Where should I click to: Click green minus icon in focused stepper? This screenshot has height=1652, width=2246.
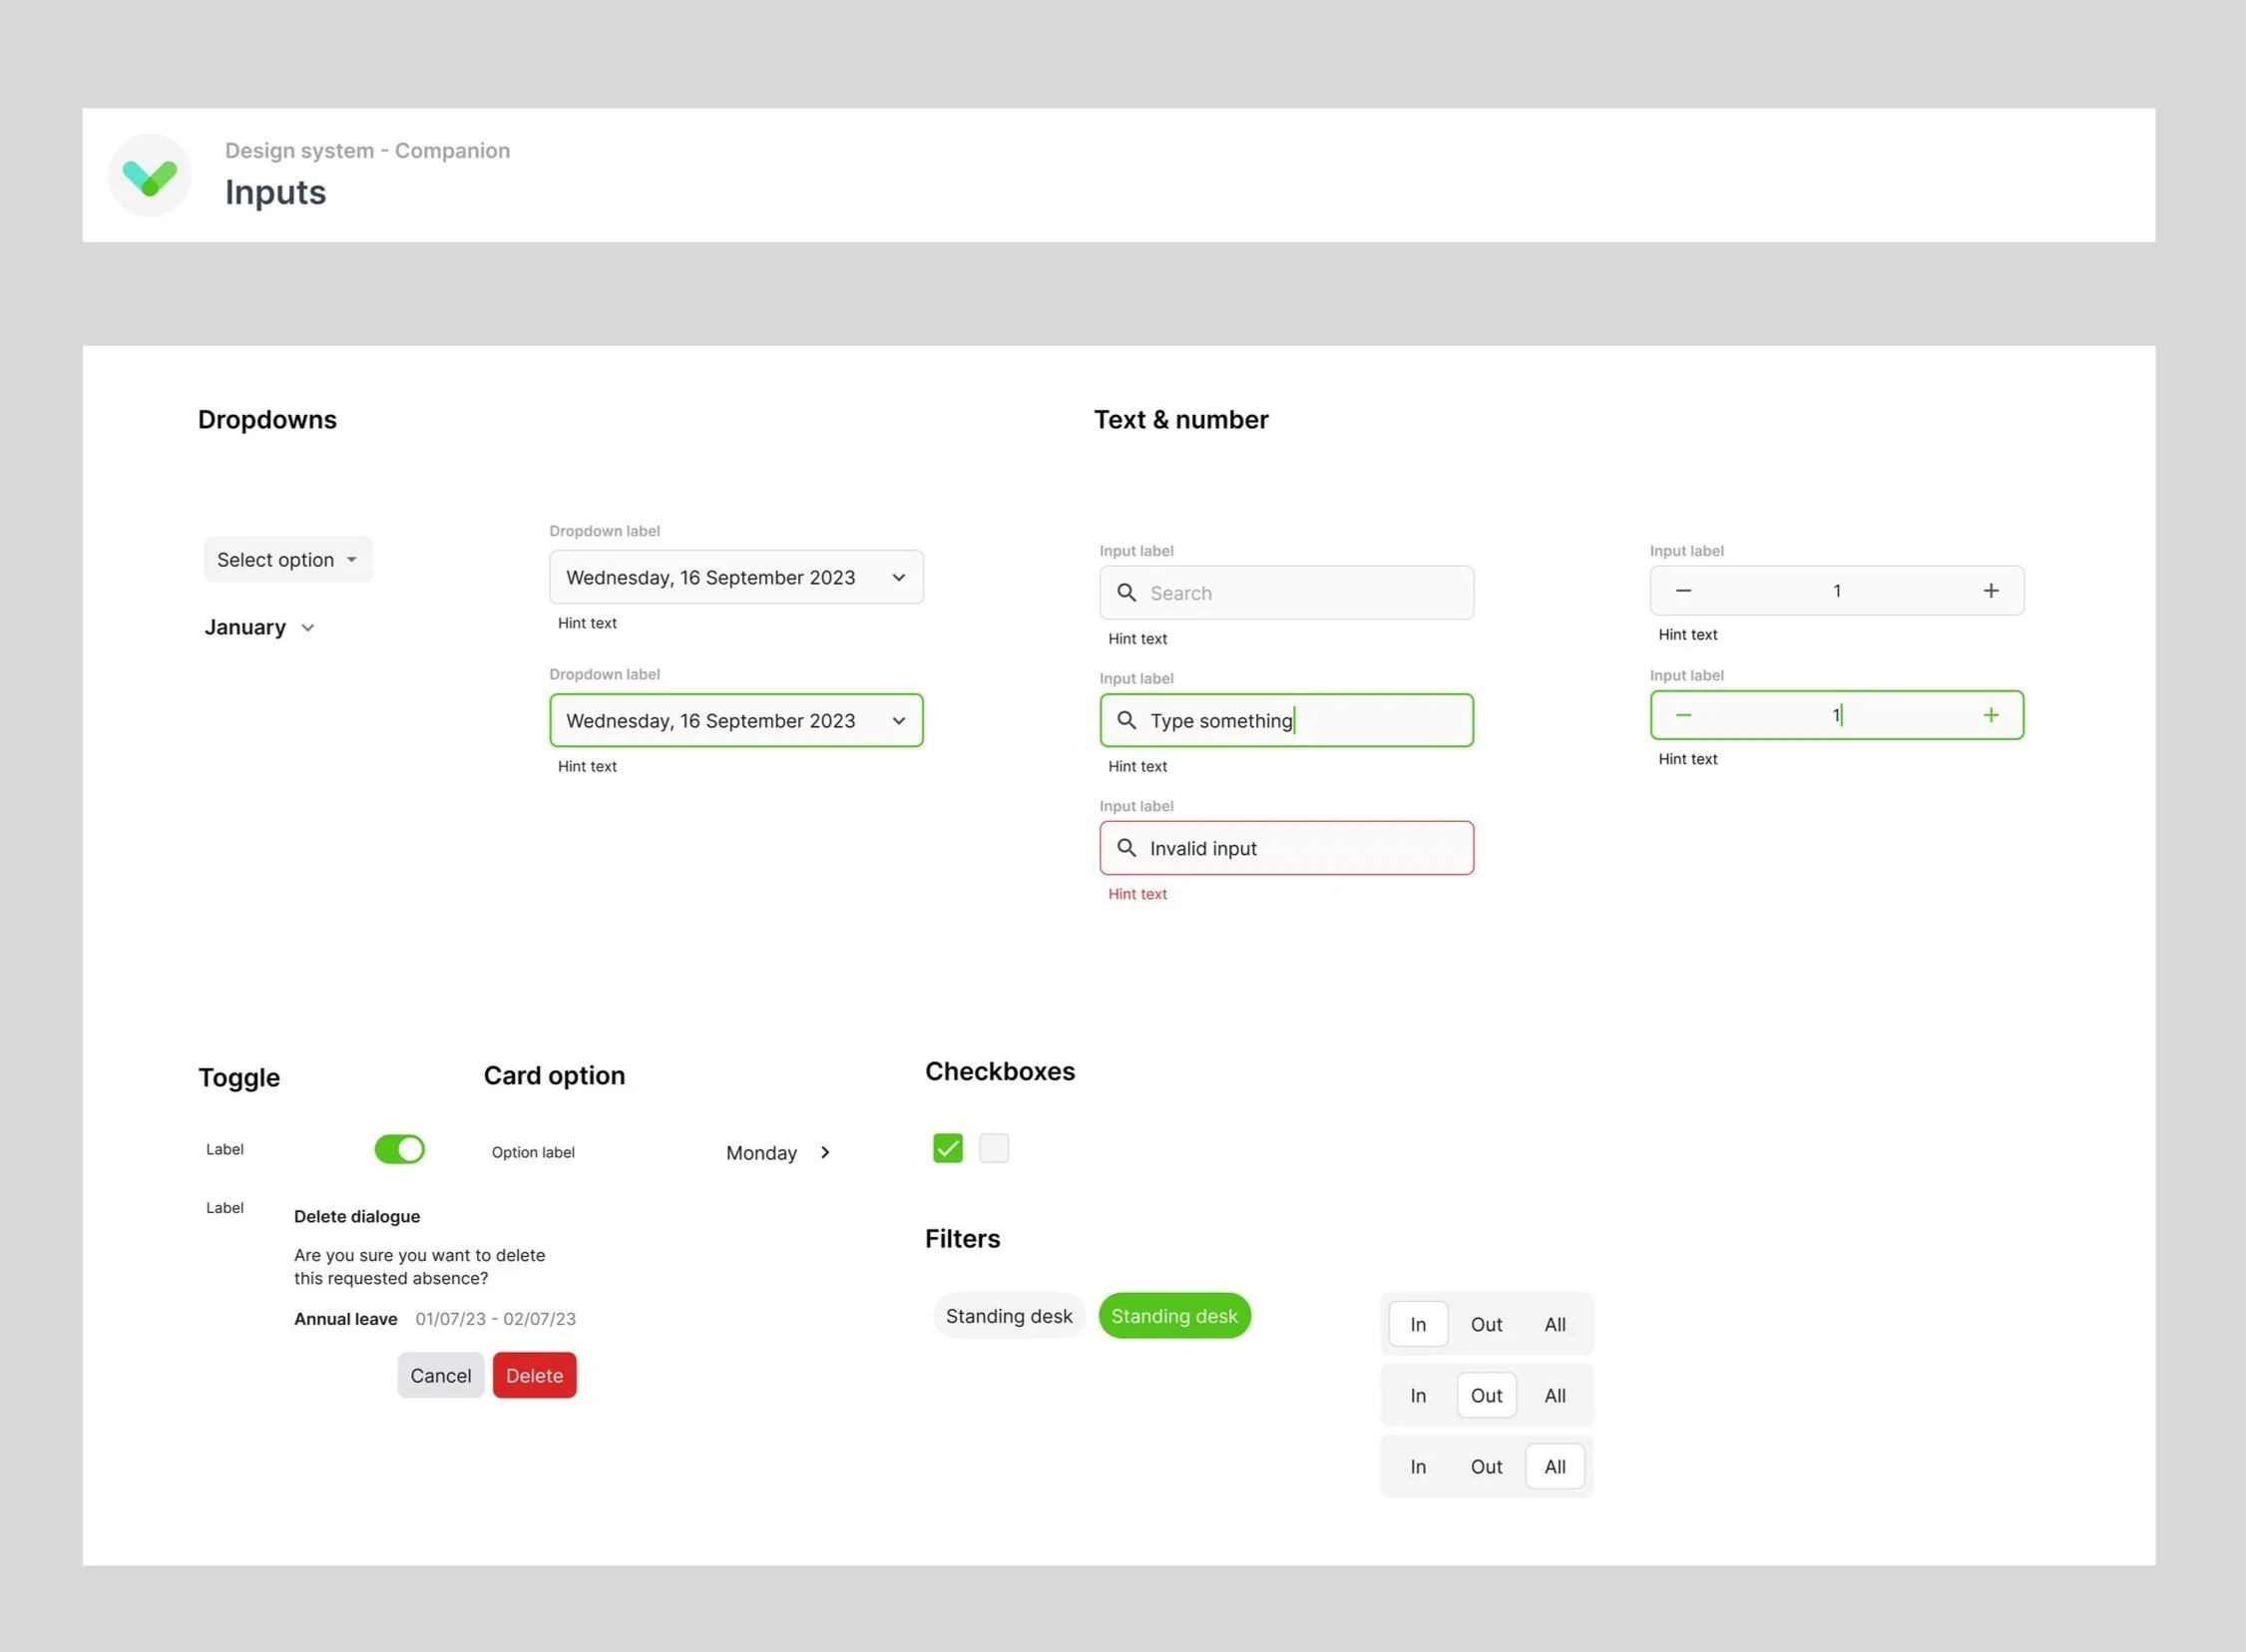(1683, 715)
